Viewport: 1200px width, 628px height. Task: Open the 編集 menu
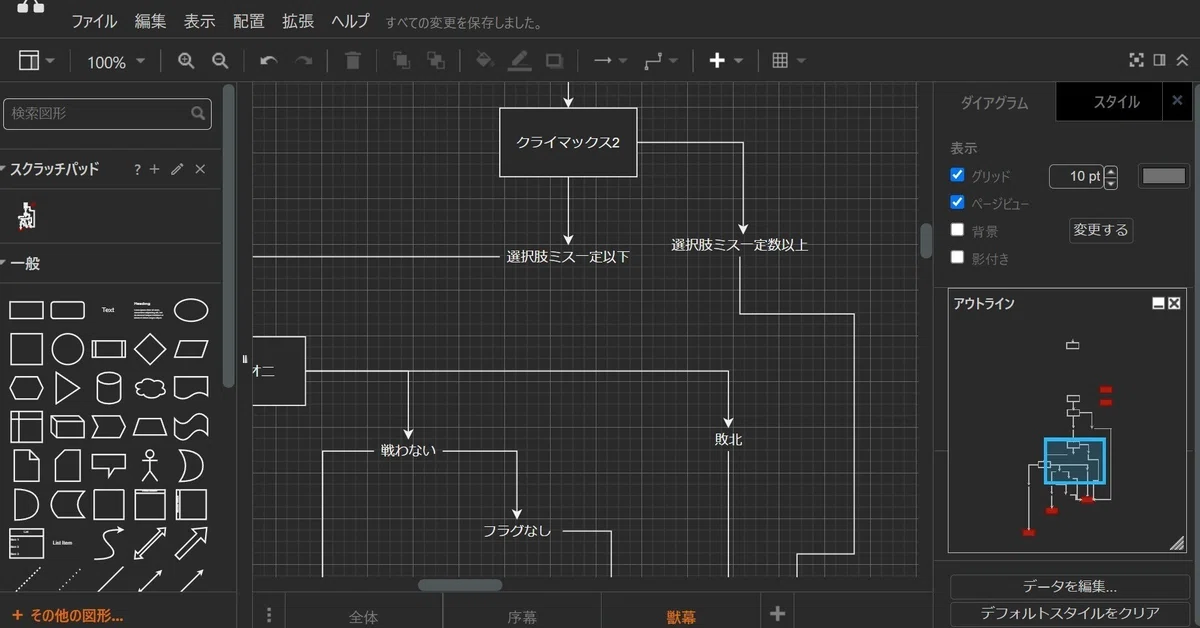click(150, 21)
